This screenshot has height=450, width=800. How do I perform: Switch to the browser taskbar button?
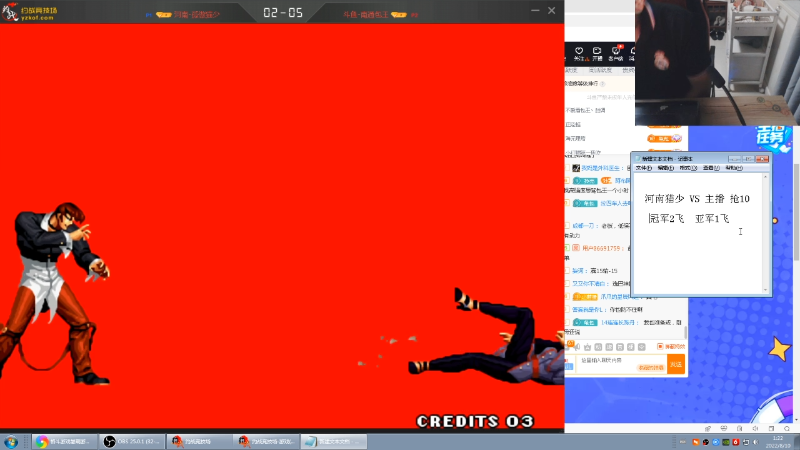(65, 441)
